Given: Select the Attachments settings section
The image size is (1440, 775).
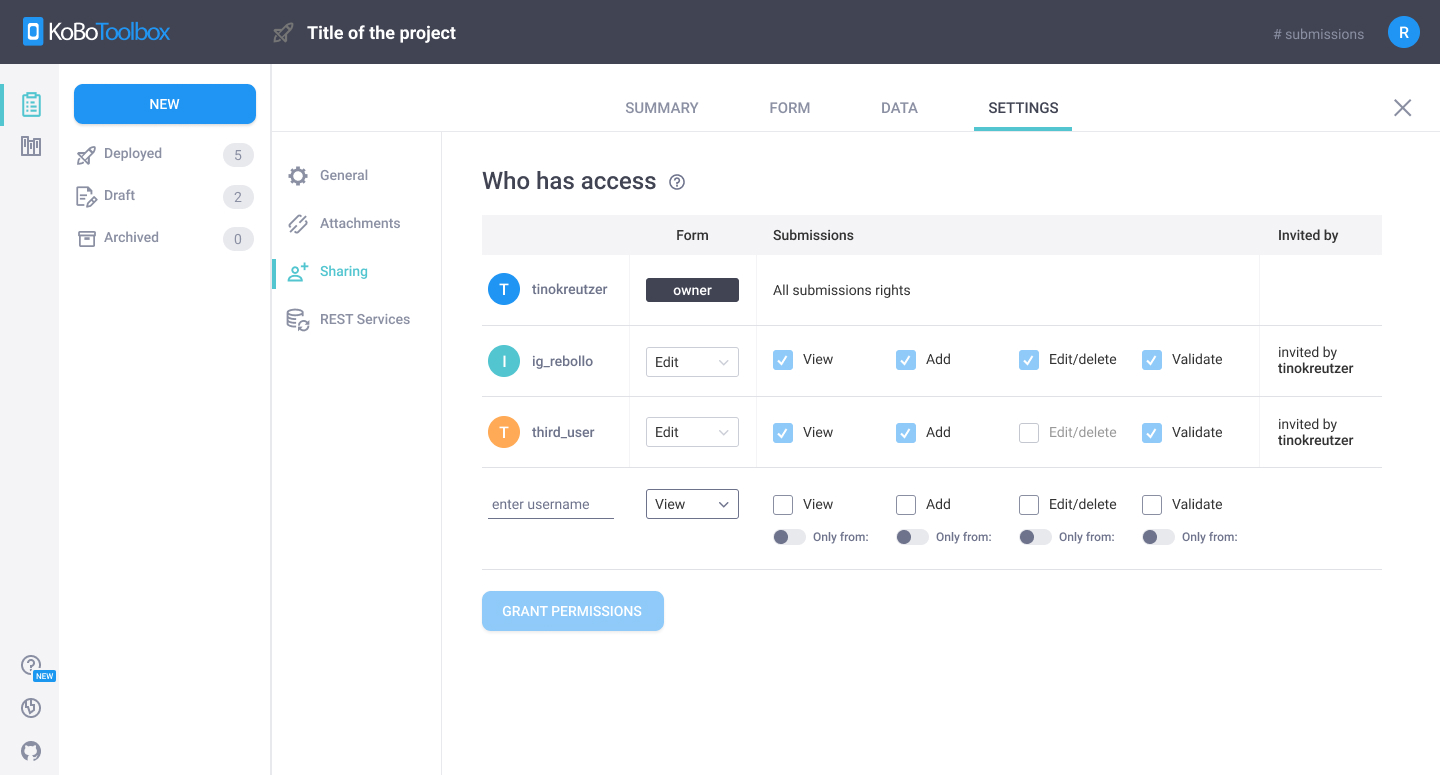Looking at the screenshot, I should (360, 223).
